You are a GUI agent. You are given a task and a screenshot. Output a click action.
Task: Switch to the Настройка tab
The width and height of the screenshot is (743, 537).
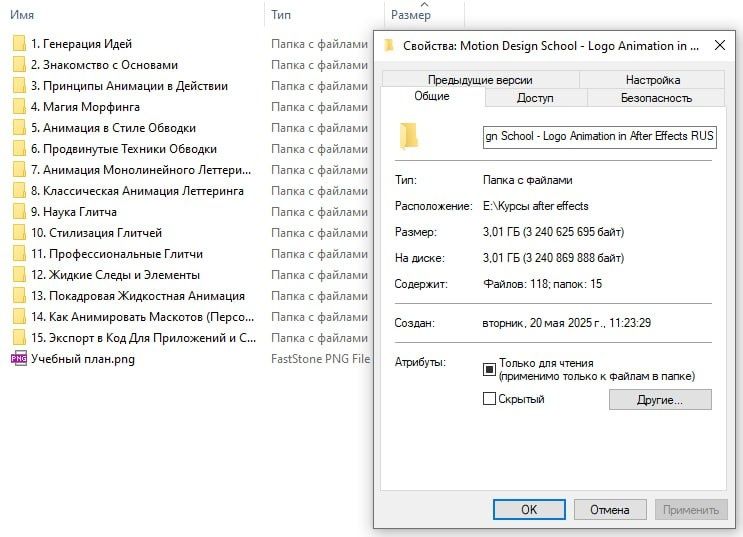652,80
